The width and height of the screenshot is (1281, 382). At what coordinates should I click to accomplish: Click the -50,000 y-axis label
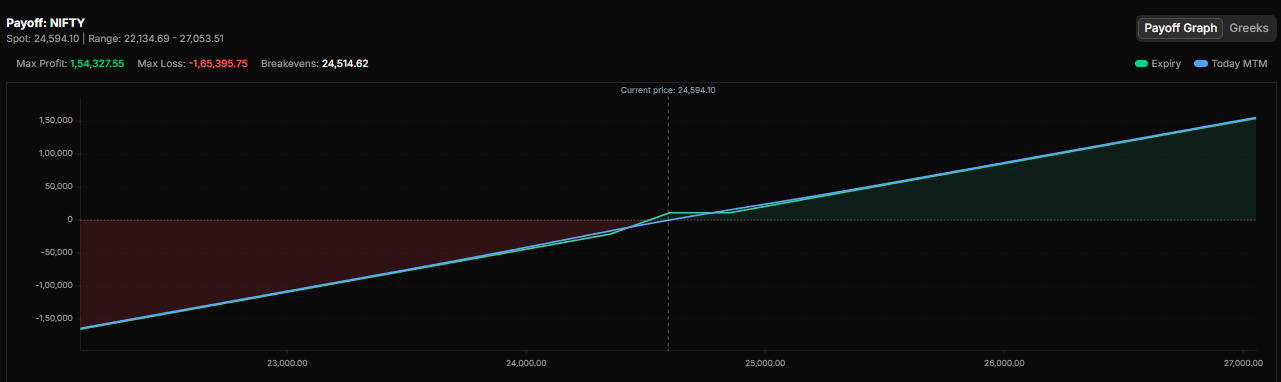tap(56, 252)
